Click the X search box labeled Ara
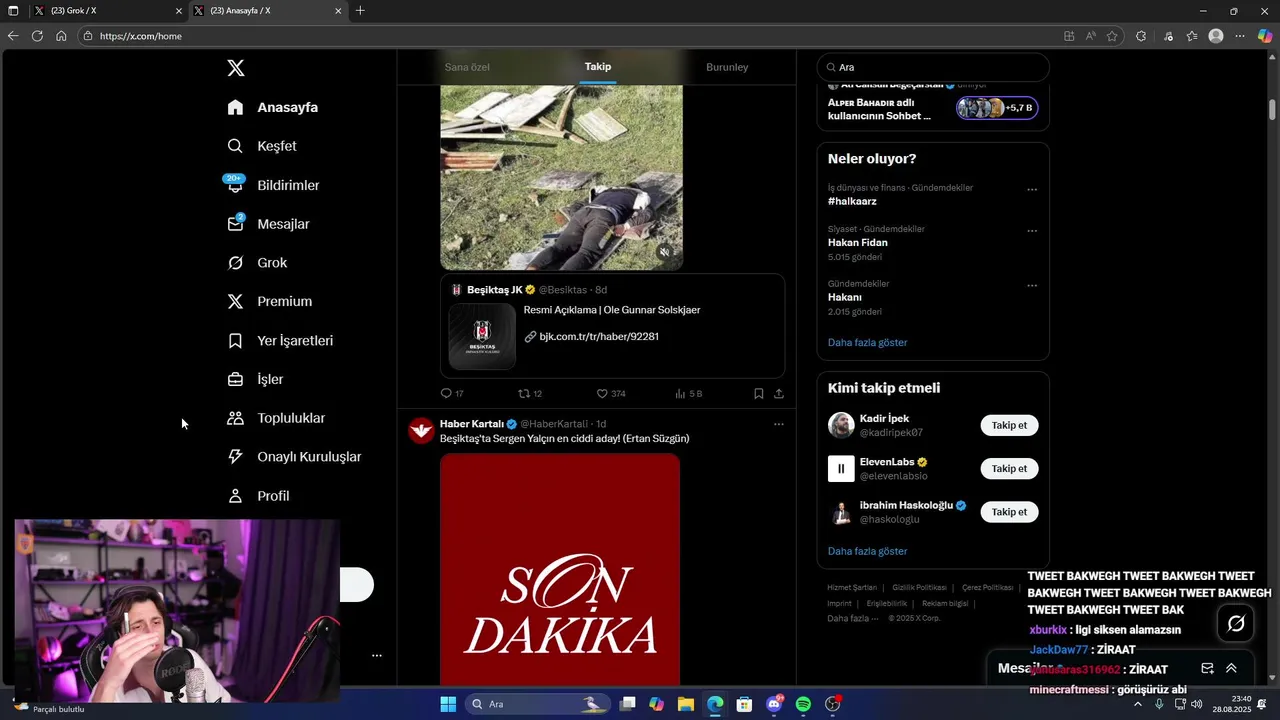The height and width of the screenshot is (720, 1280). (x=933, y=67)
